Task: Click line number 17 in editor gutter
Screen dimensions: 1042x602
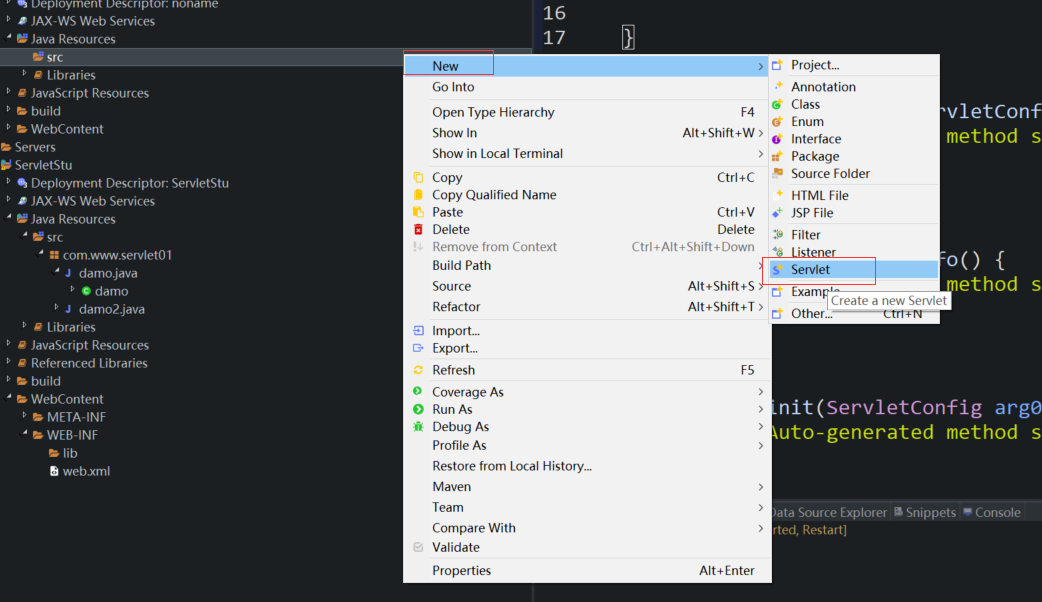Action: click(x=554, y=38)
